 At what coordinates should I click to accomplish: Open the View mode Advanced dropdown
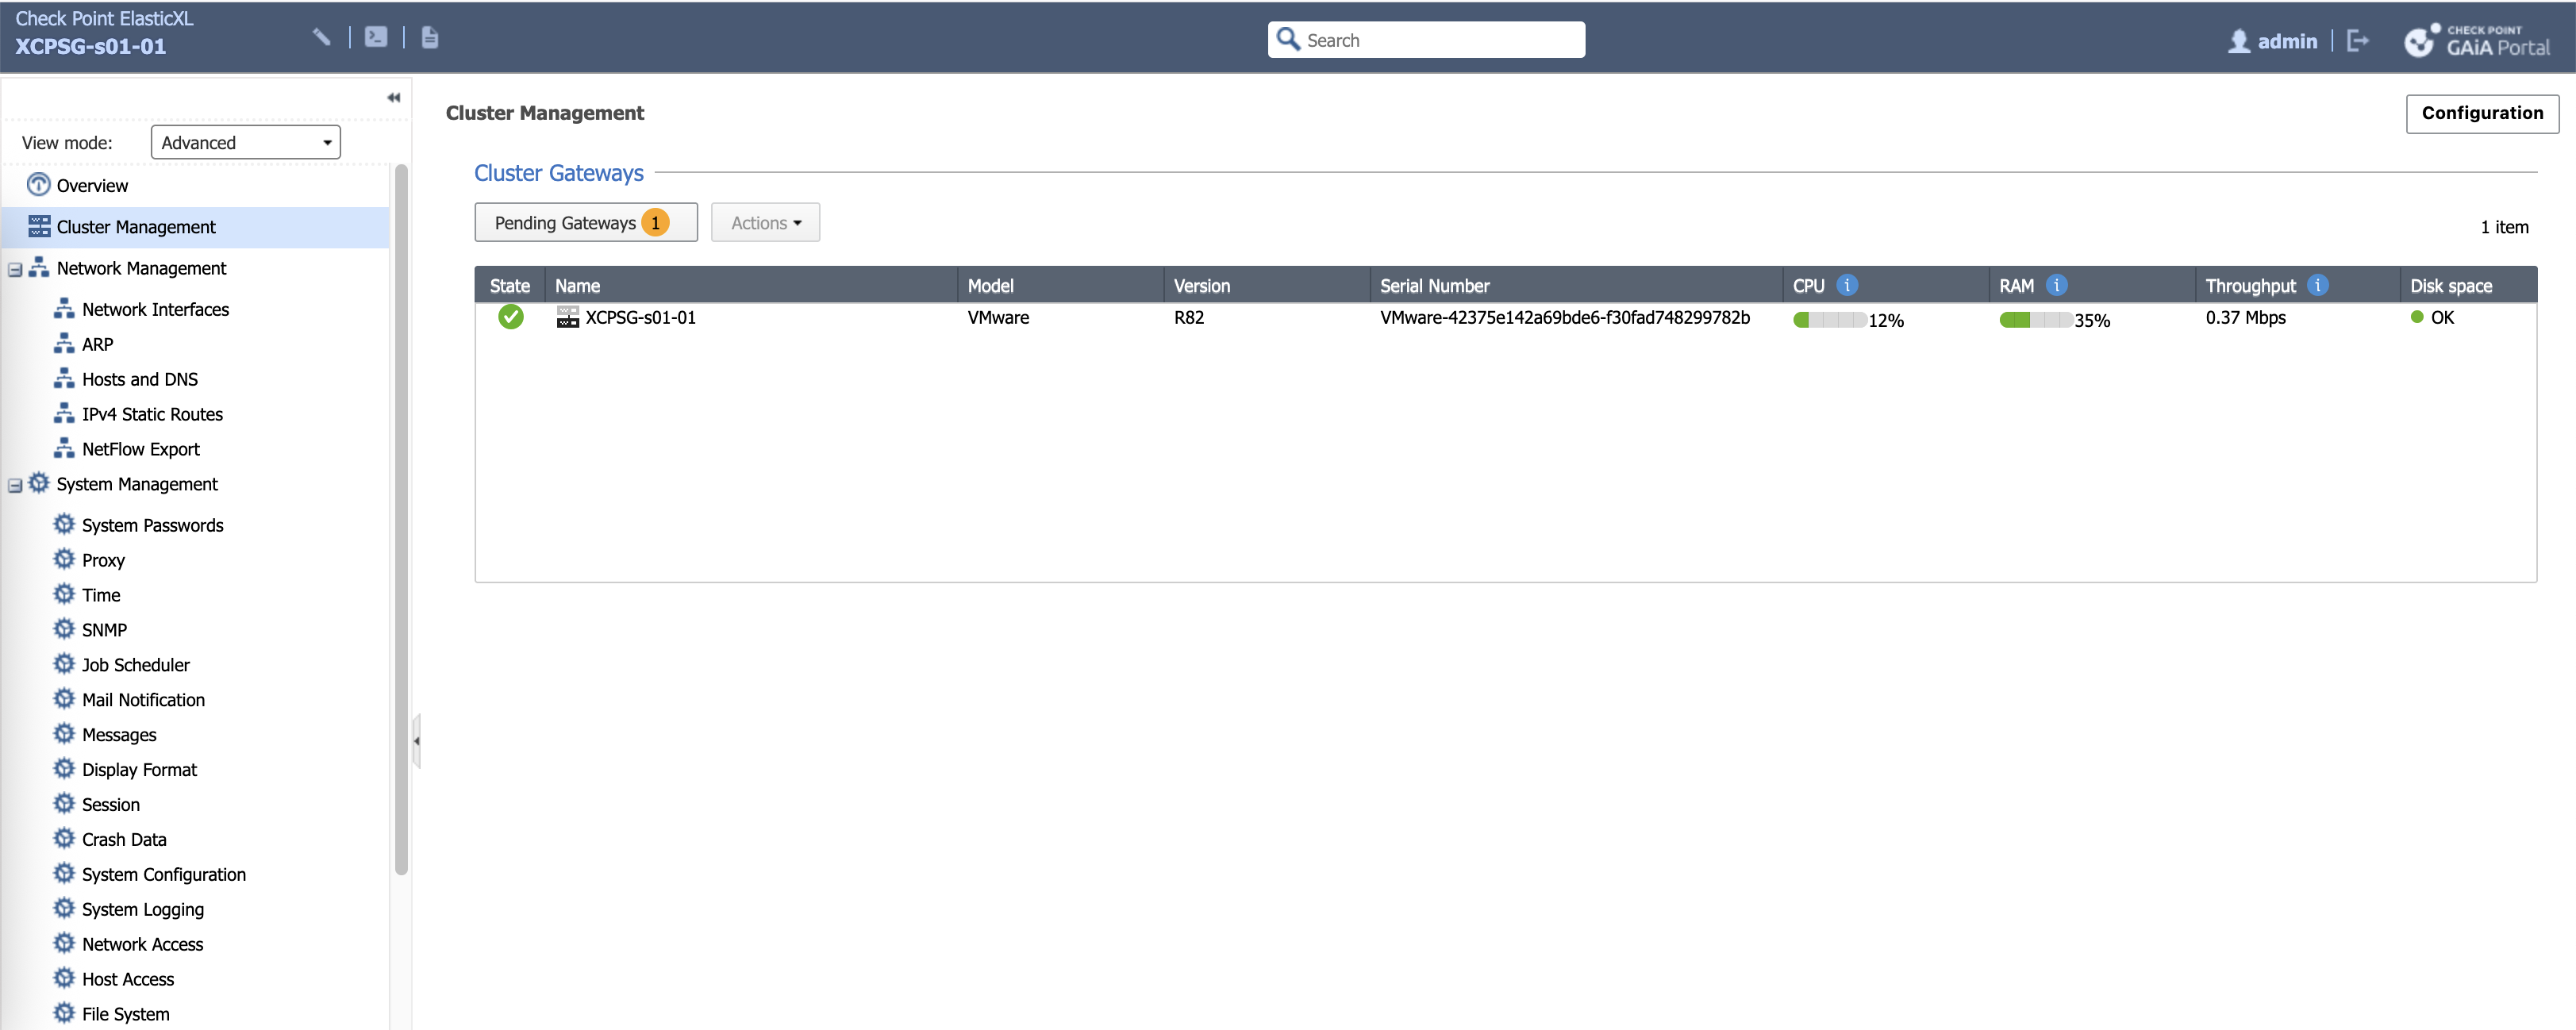[245, 143]
